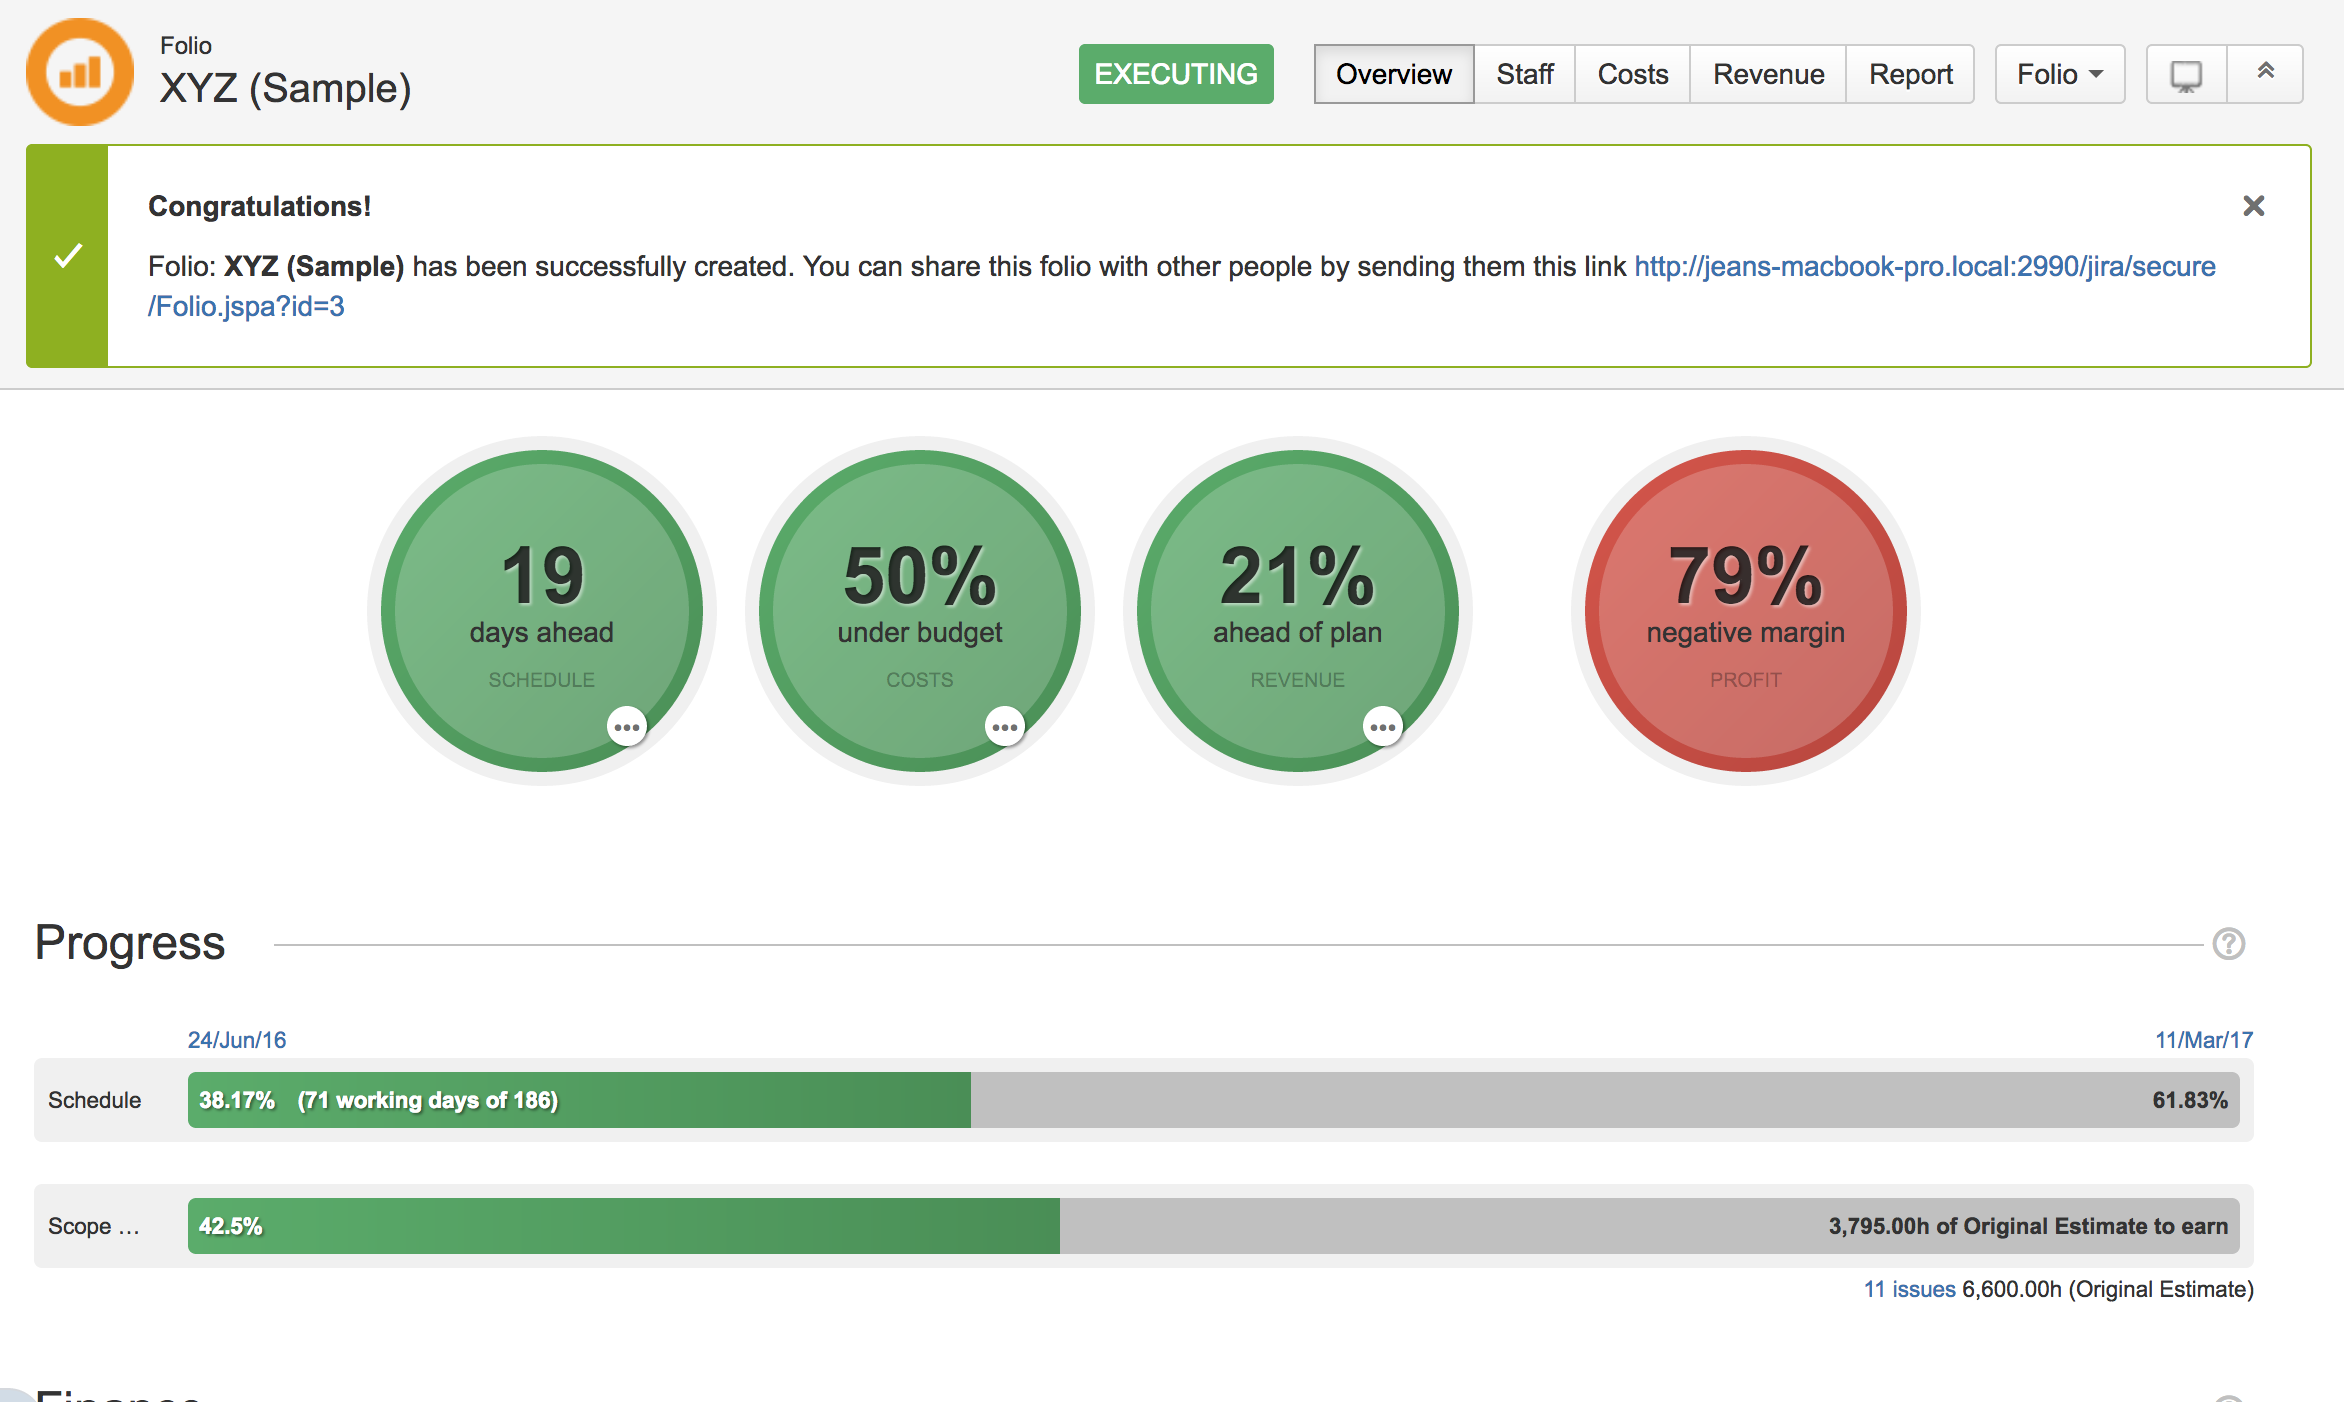Open the 11 issues link
This screenshot has width=2344, height=1402.
coord(1908,1289)
